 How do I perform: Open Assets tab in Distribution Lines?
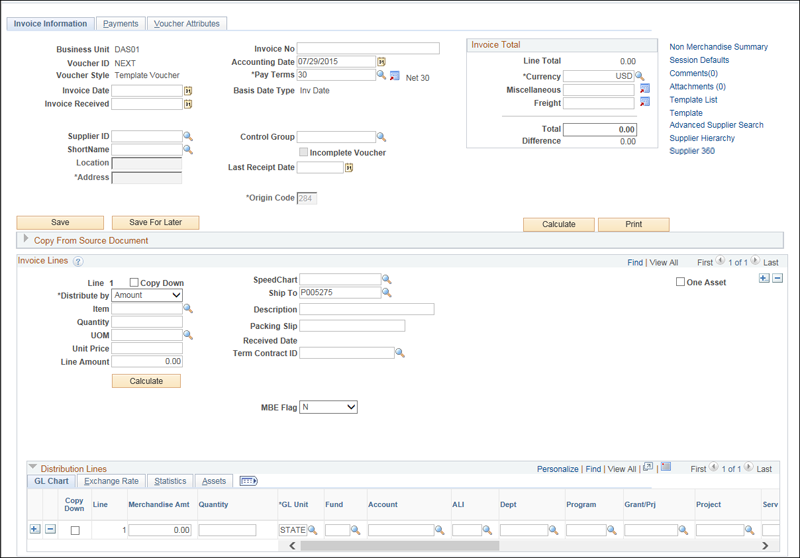[214, 481]
